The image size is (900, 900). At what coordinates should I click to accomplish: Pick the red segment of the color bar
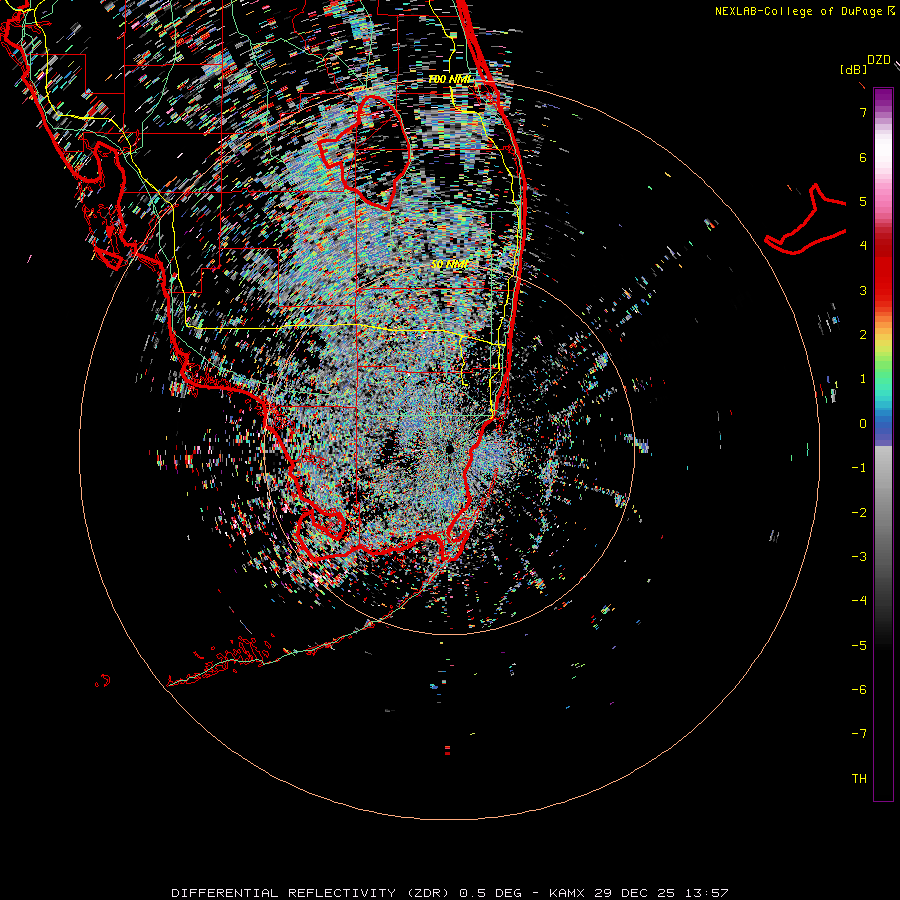tap(883, 276)
